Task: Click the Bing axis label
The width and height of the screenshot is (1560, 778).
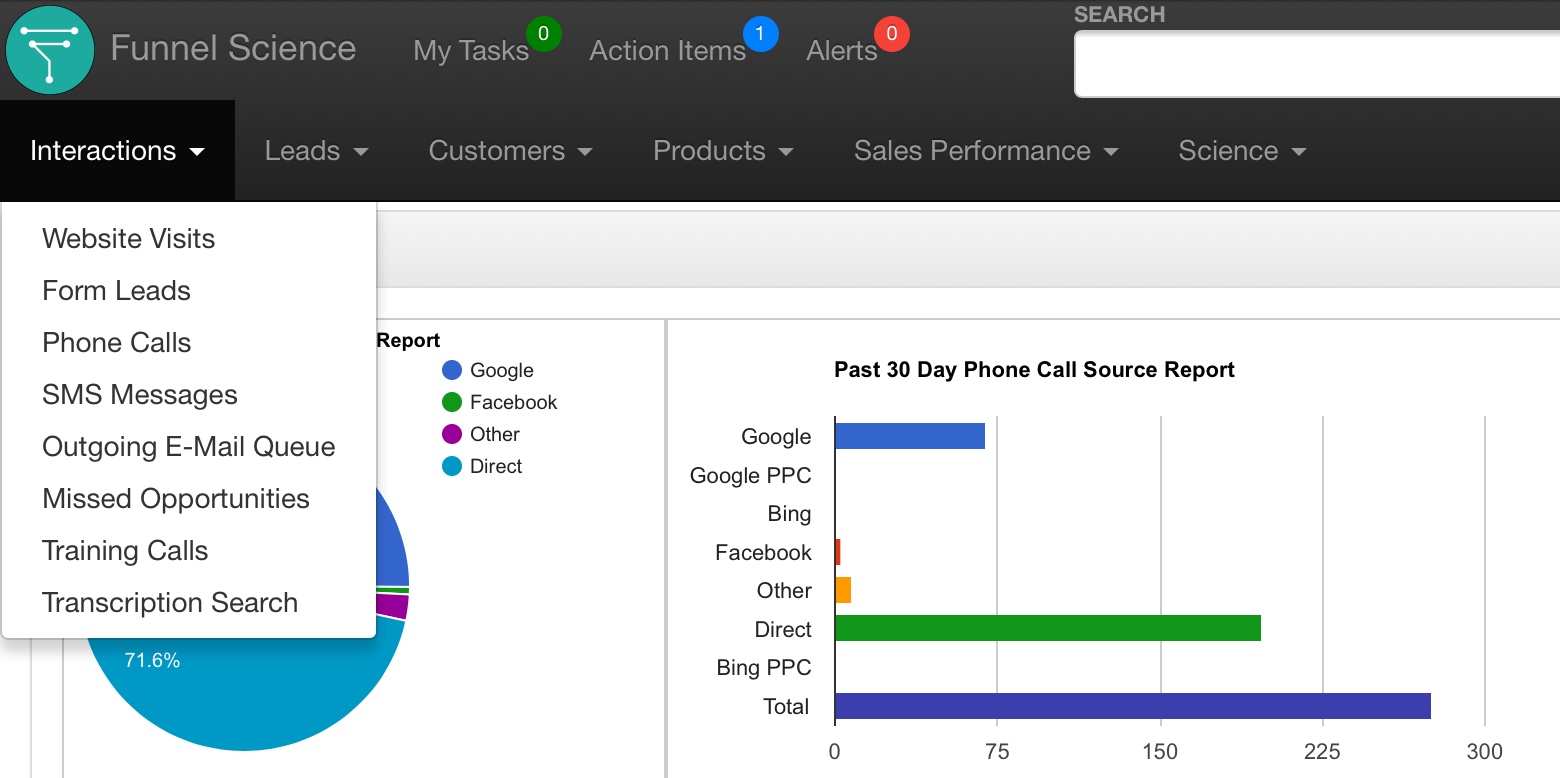Action: (789, 514)
